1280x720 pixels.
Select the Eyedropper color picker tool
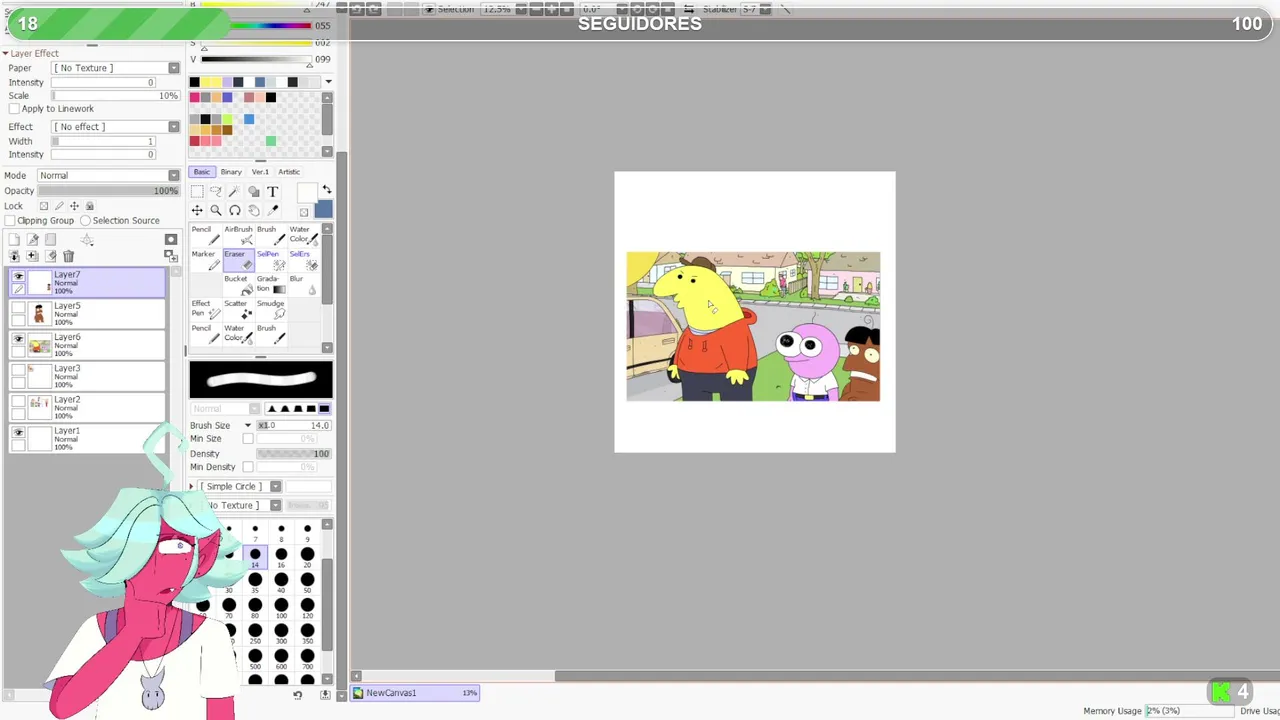tap(272, 210)
